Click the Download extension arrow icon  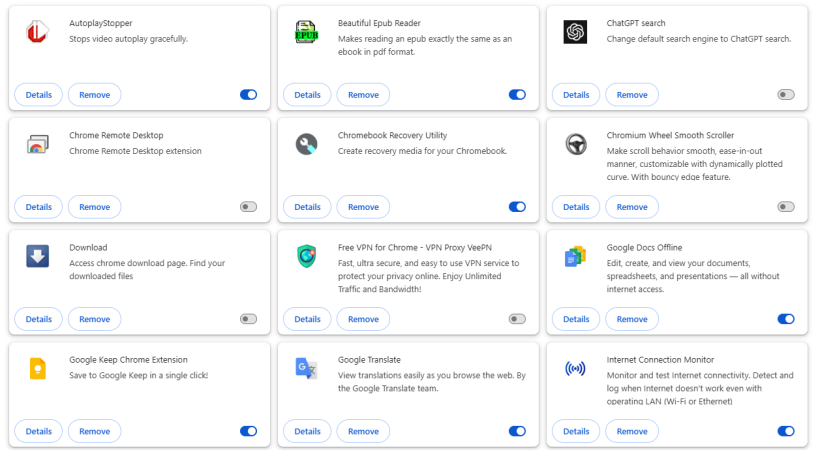37,256
